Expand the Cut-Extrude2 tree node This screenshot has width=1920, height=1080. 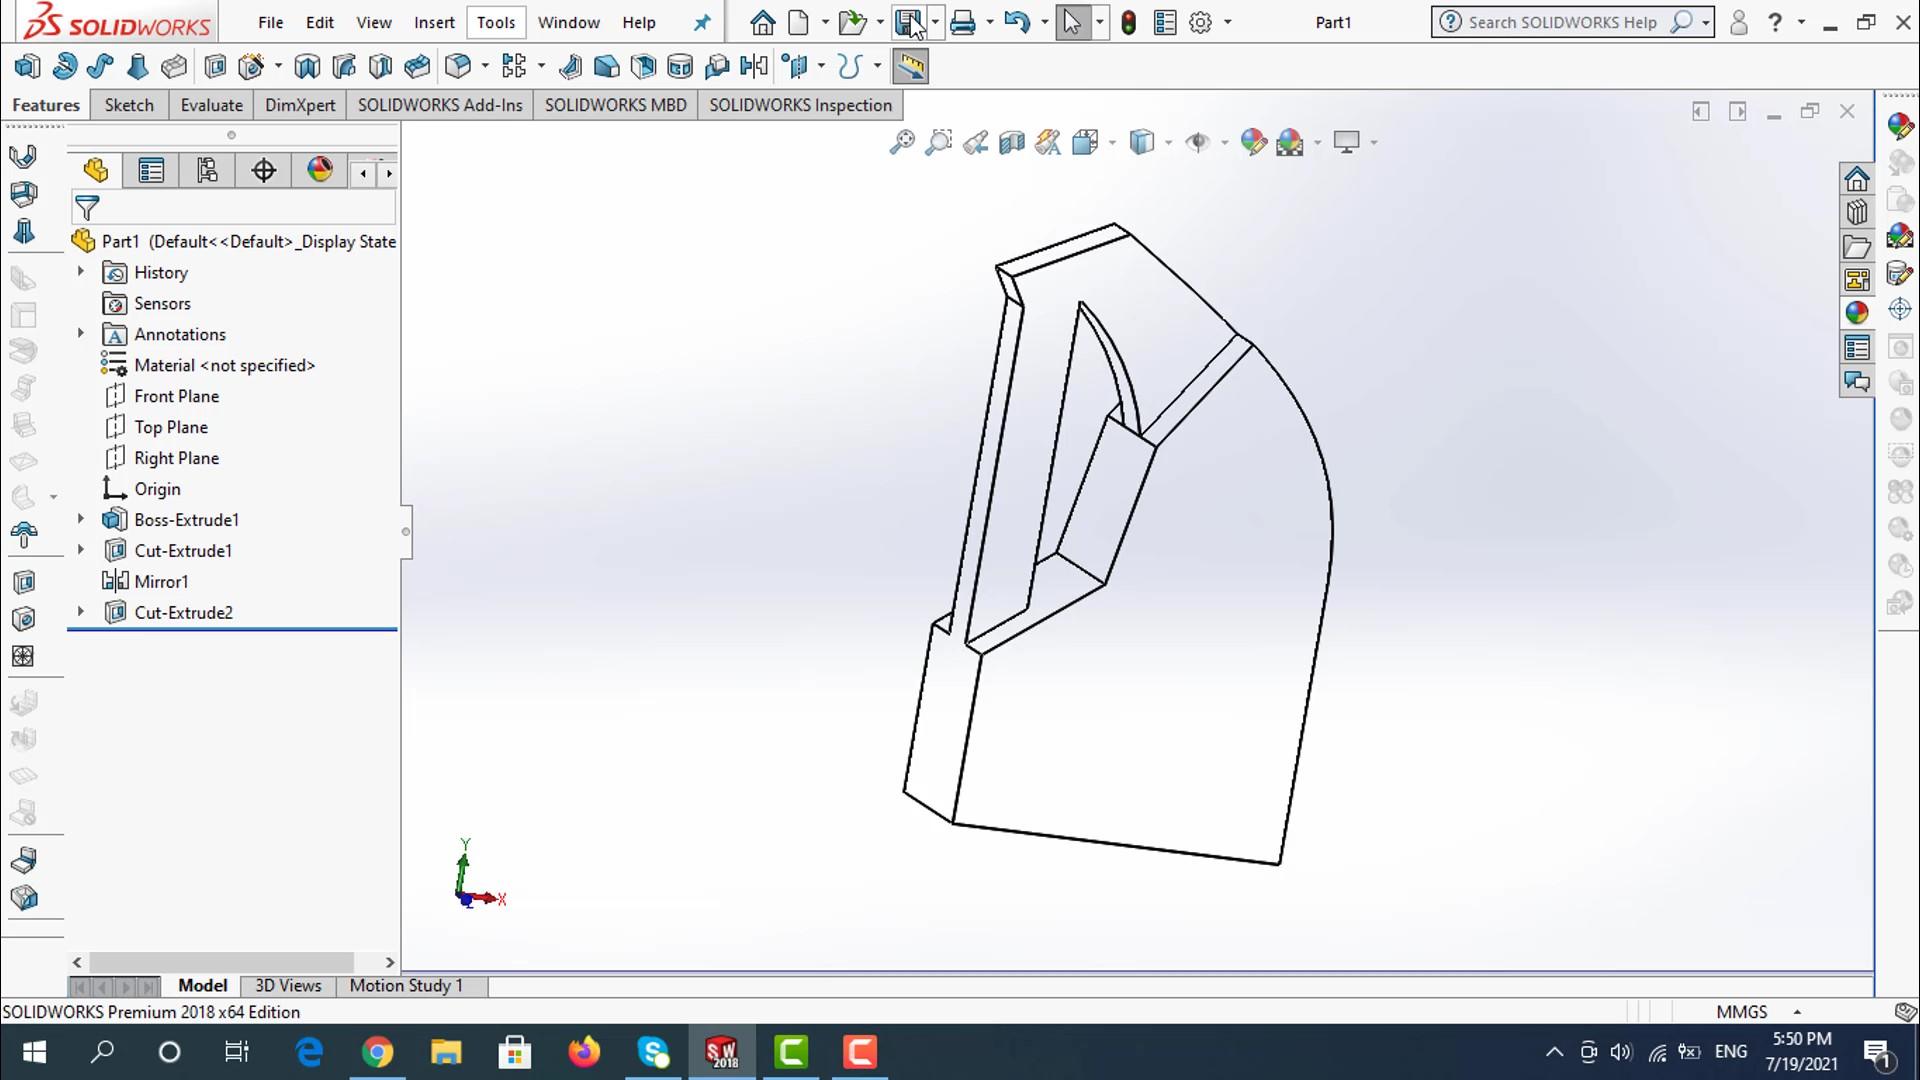81,612
